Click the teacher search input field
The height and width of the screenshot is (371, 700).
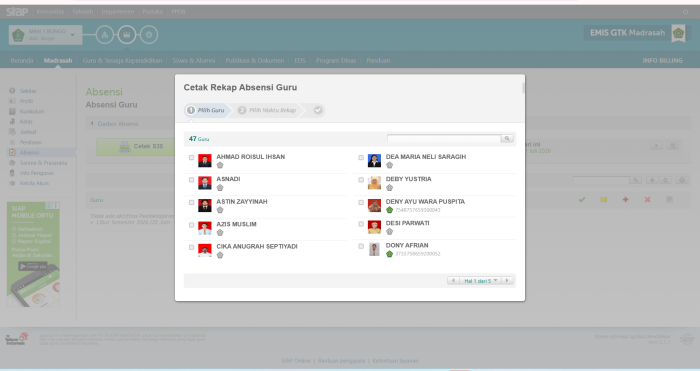click(x=444, y=138)
